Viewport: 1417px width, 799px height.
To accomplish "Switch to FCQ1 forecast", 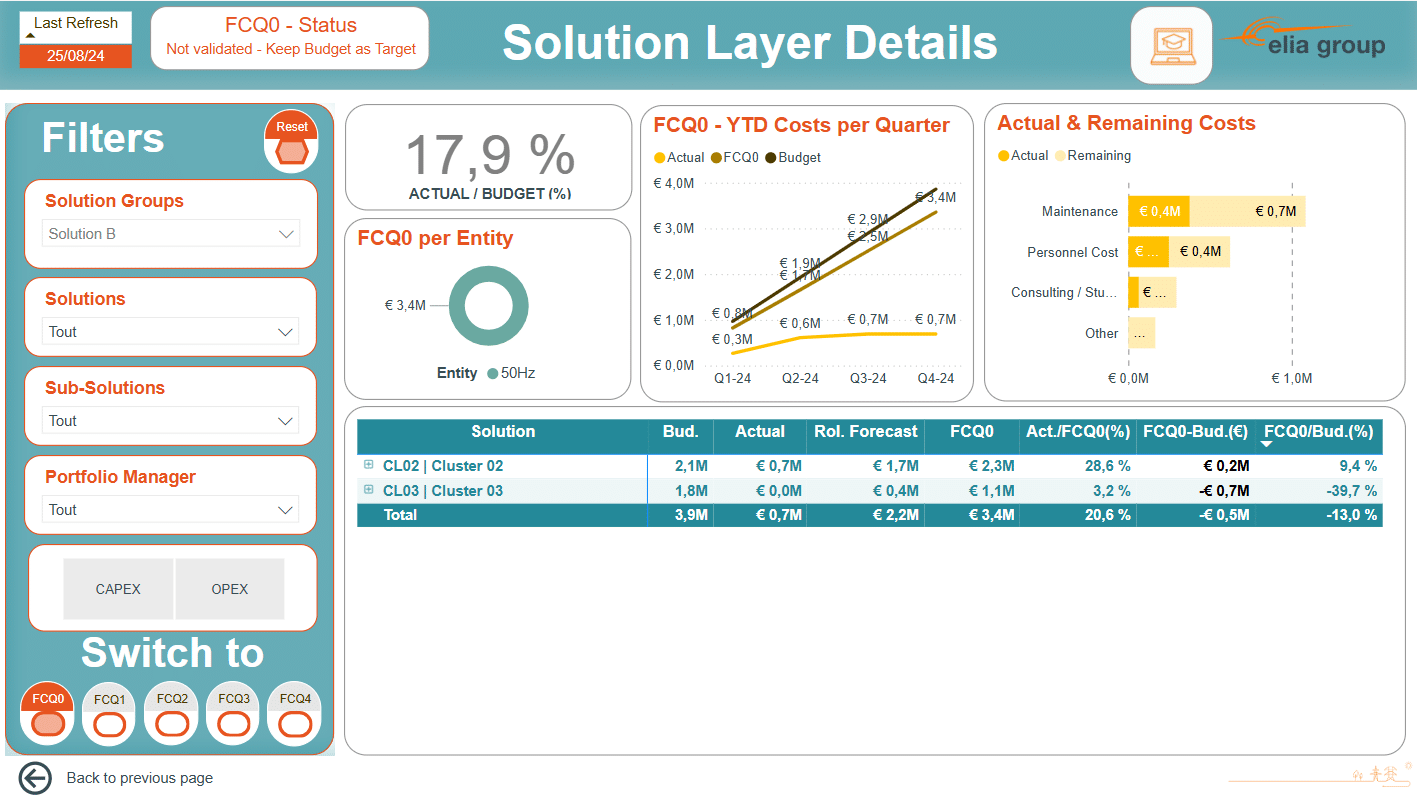I will 109,714.
